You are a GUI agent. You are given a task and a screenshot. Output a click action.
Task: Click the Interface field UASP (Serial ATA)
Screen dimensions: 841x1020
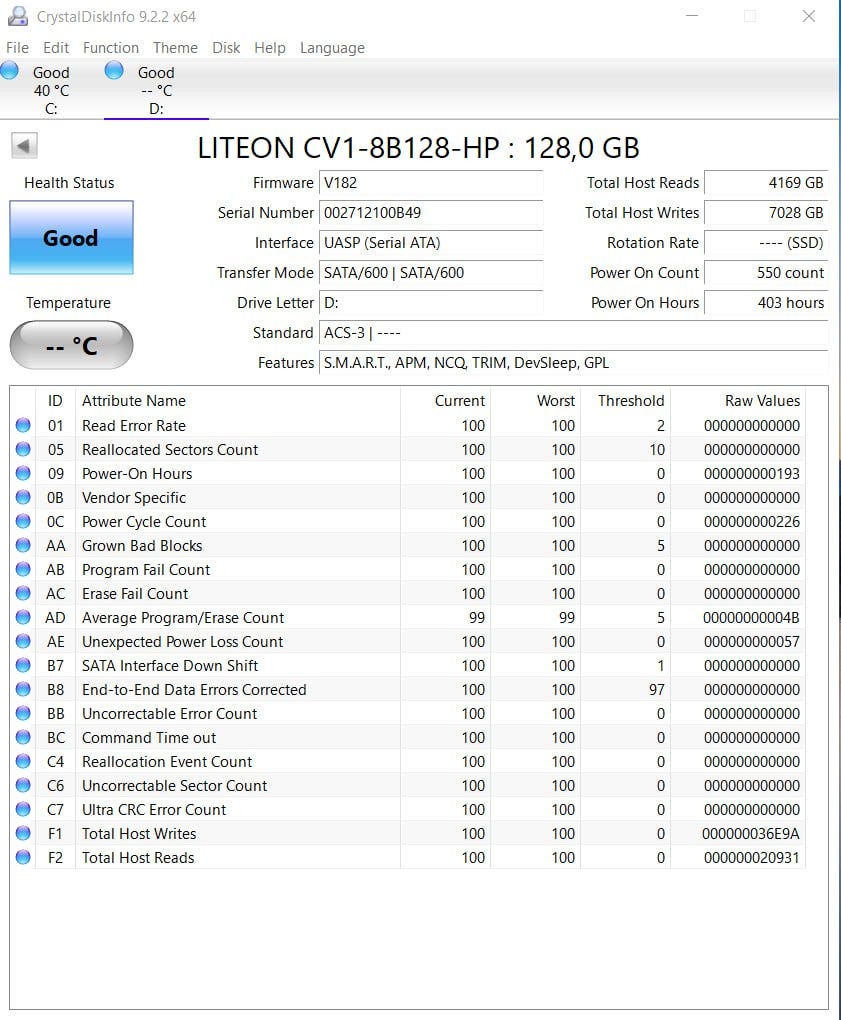431,243
